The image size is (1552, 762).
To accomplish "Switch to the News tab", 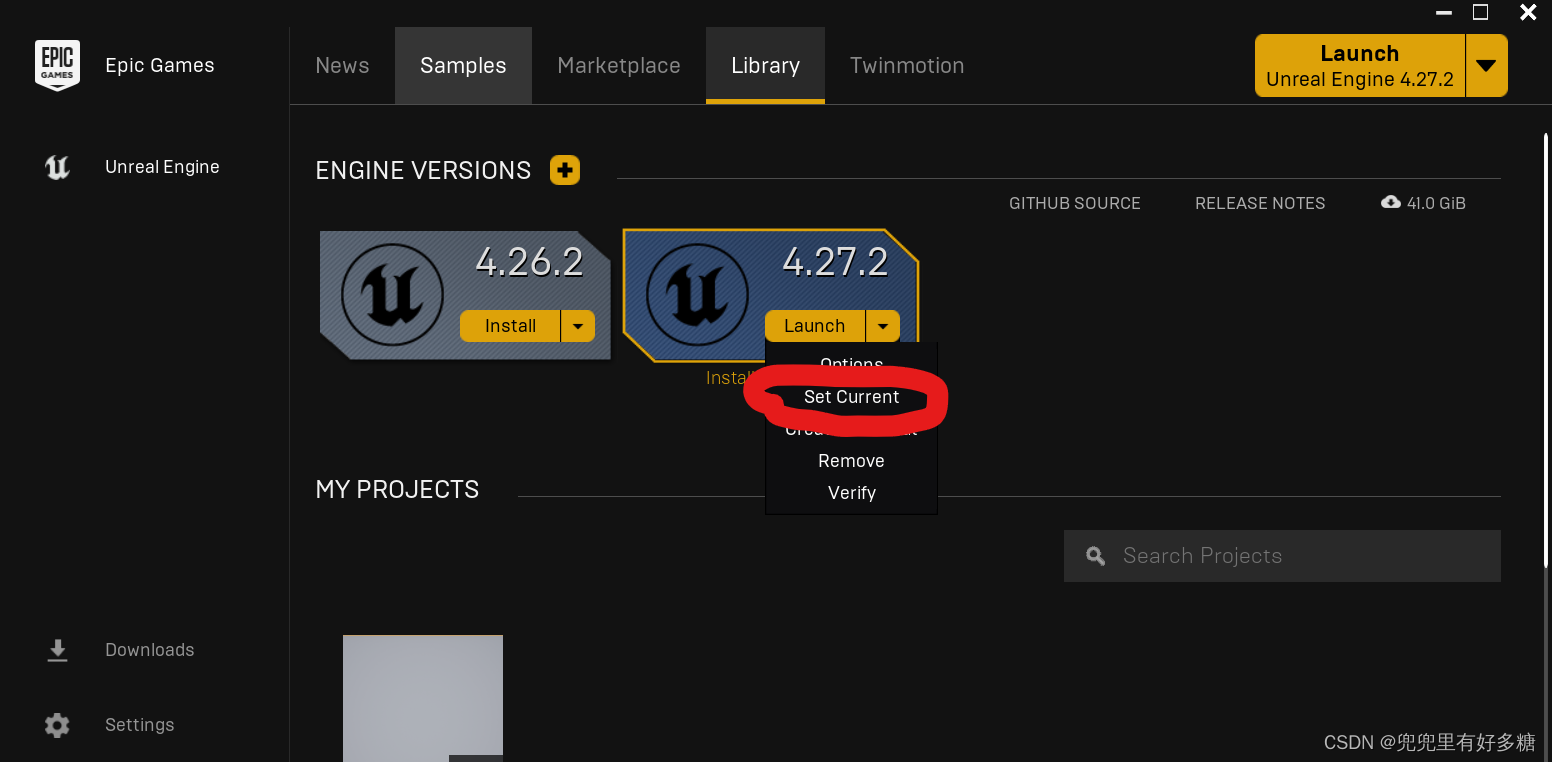I will pos(342,66).
